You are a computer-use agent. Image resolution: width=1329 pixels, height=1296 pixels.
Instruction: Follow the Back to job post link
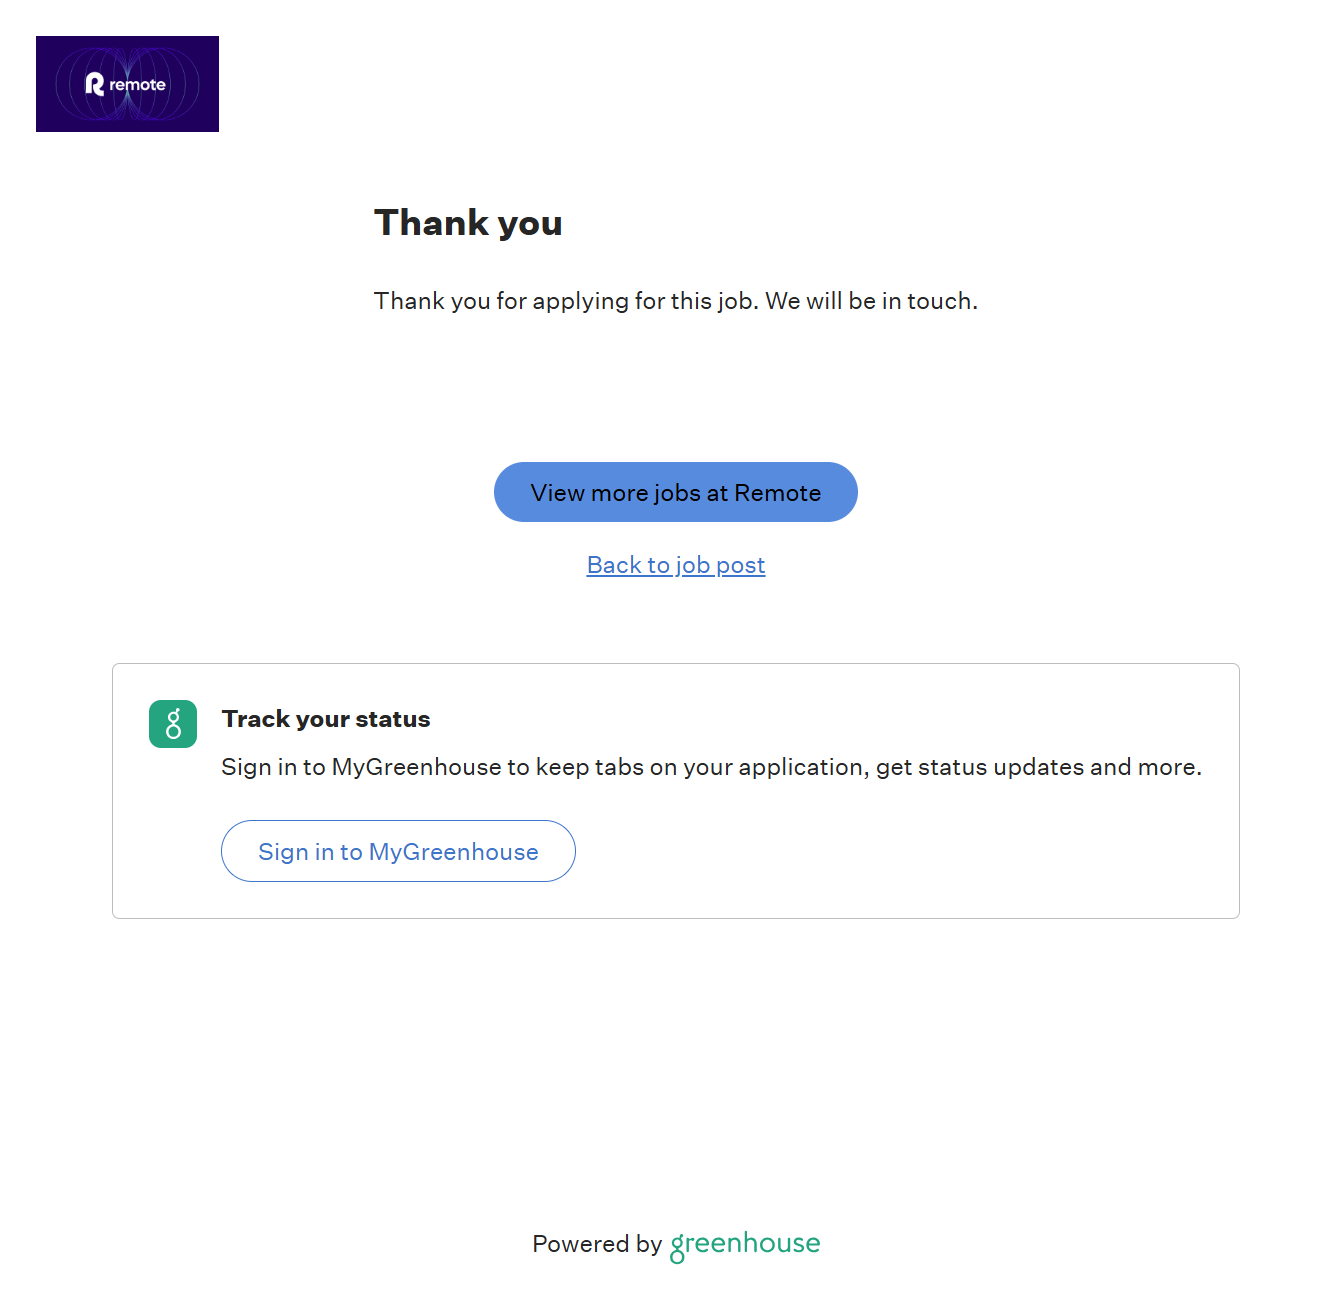click(x=675, y=565)
